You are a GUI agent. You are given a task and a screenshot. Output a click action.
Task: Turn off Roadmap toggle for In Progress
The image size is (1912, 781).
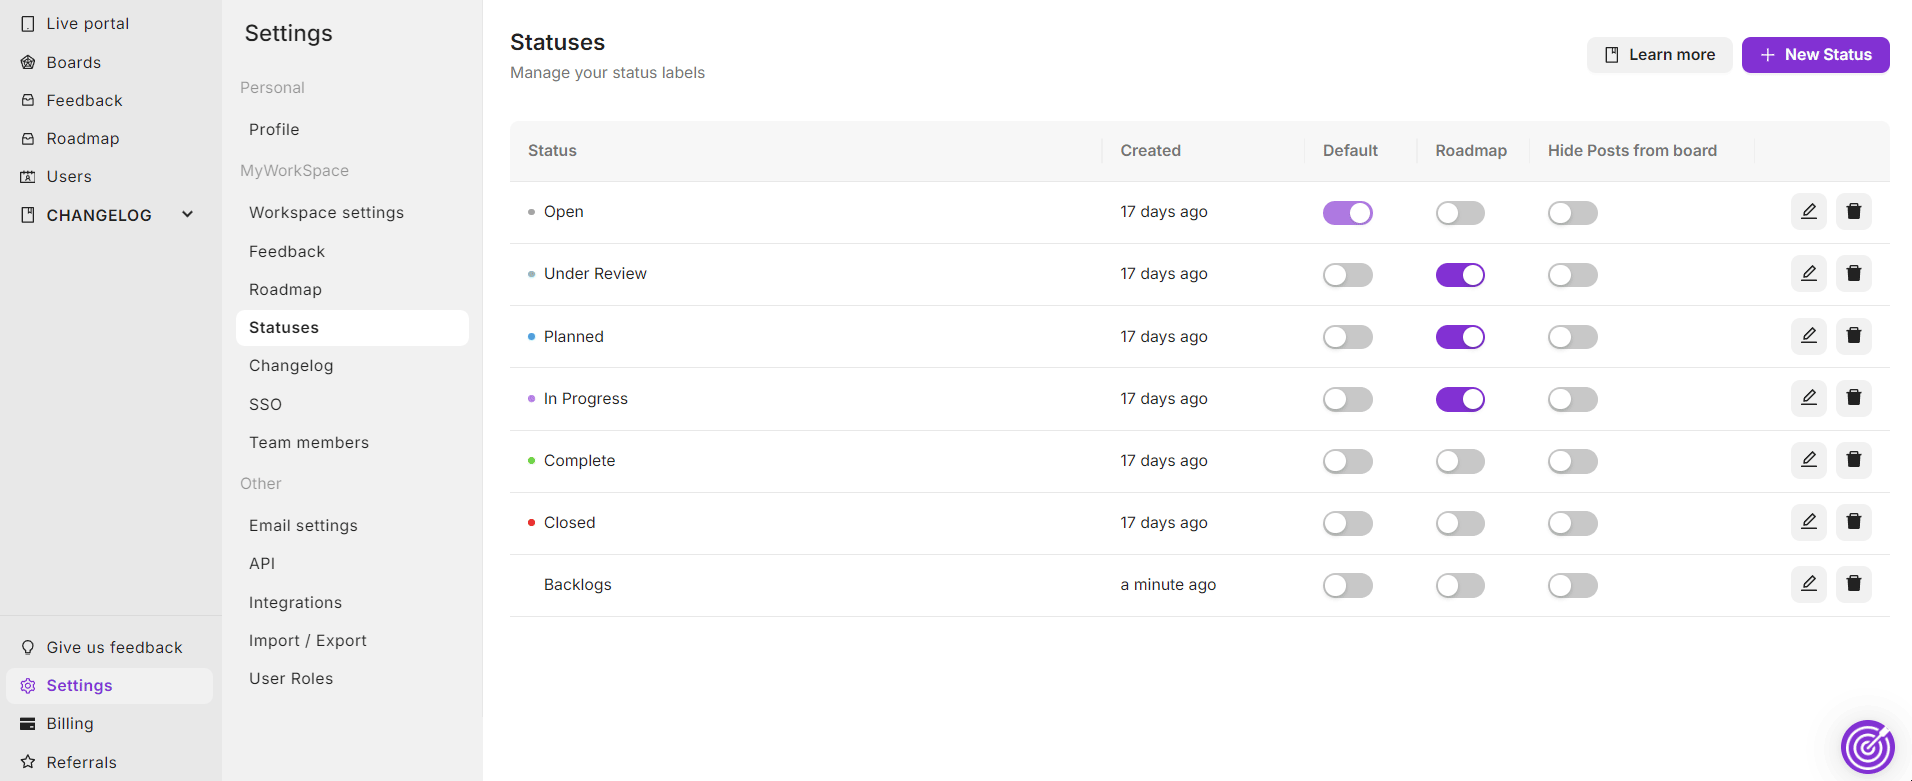pyautogui.click(x=1460, y=399)
